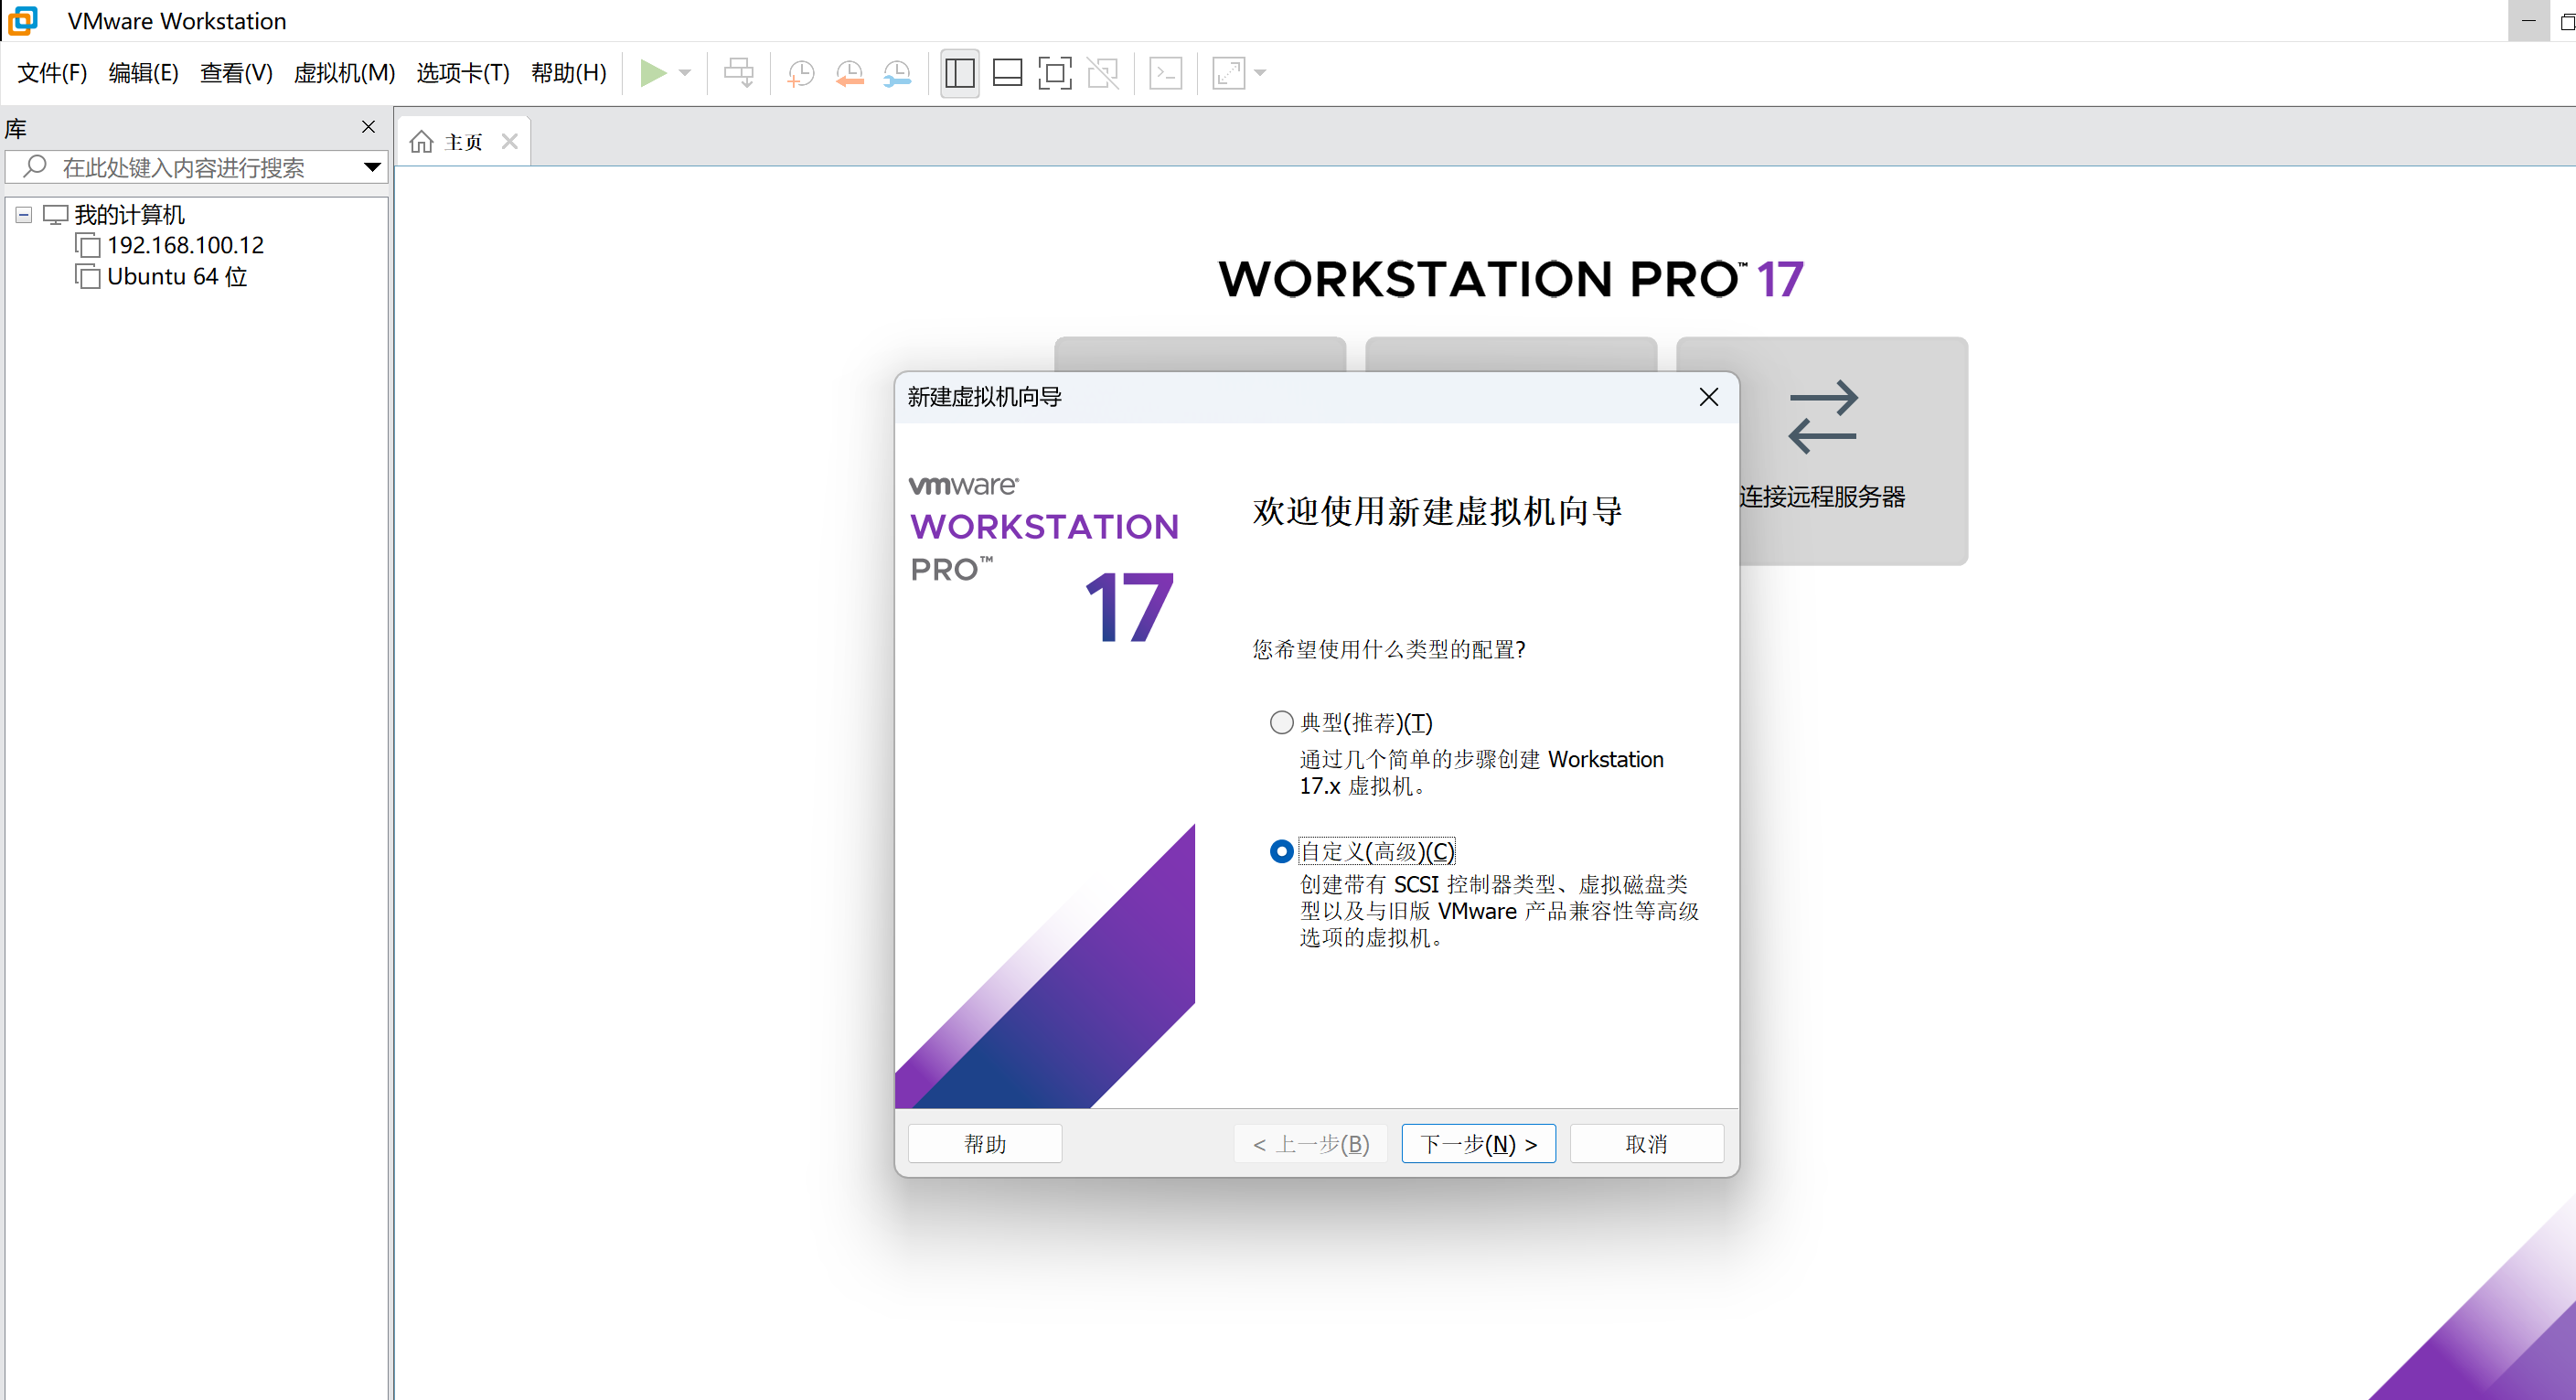This screenshot has height=1400, width=2576.
Task: Open the 文件(F) menu
Action: pyautogui.click(x=52, y=73)
